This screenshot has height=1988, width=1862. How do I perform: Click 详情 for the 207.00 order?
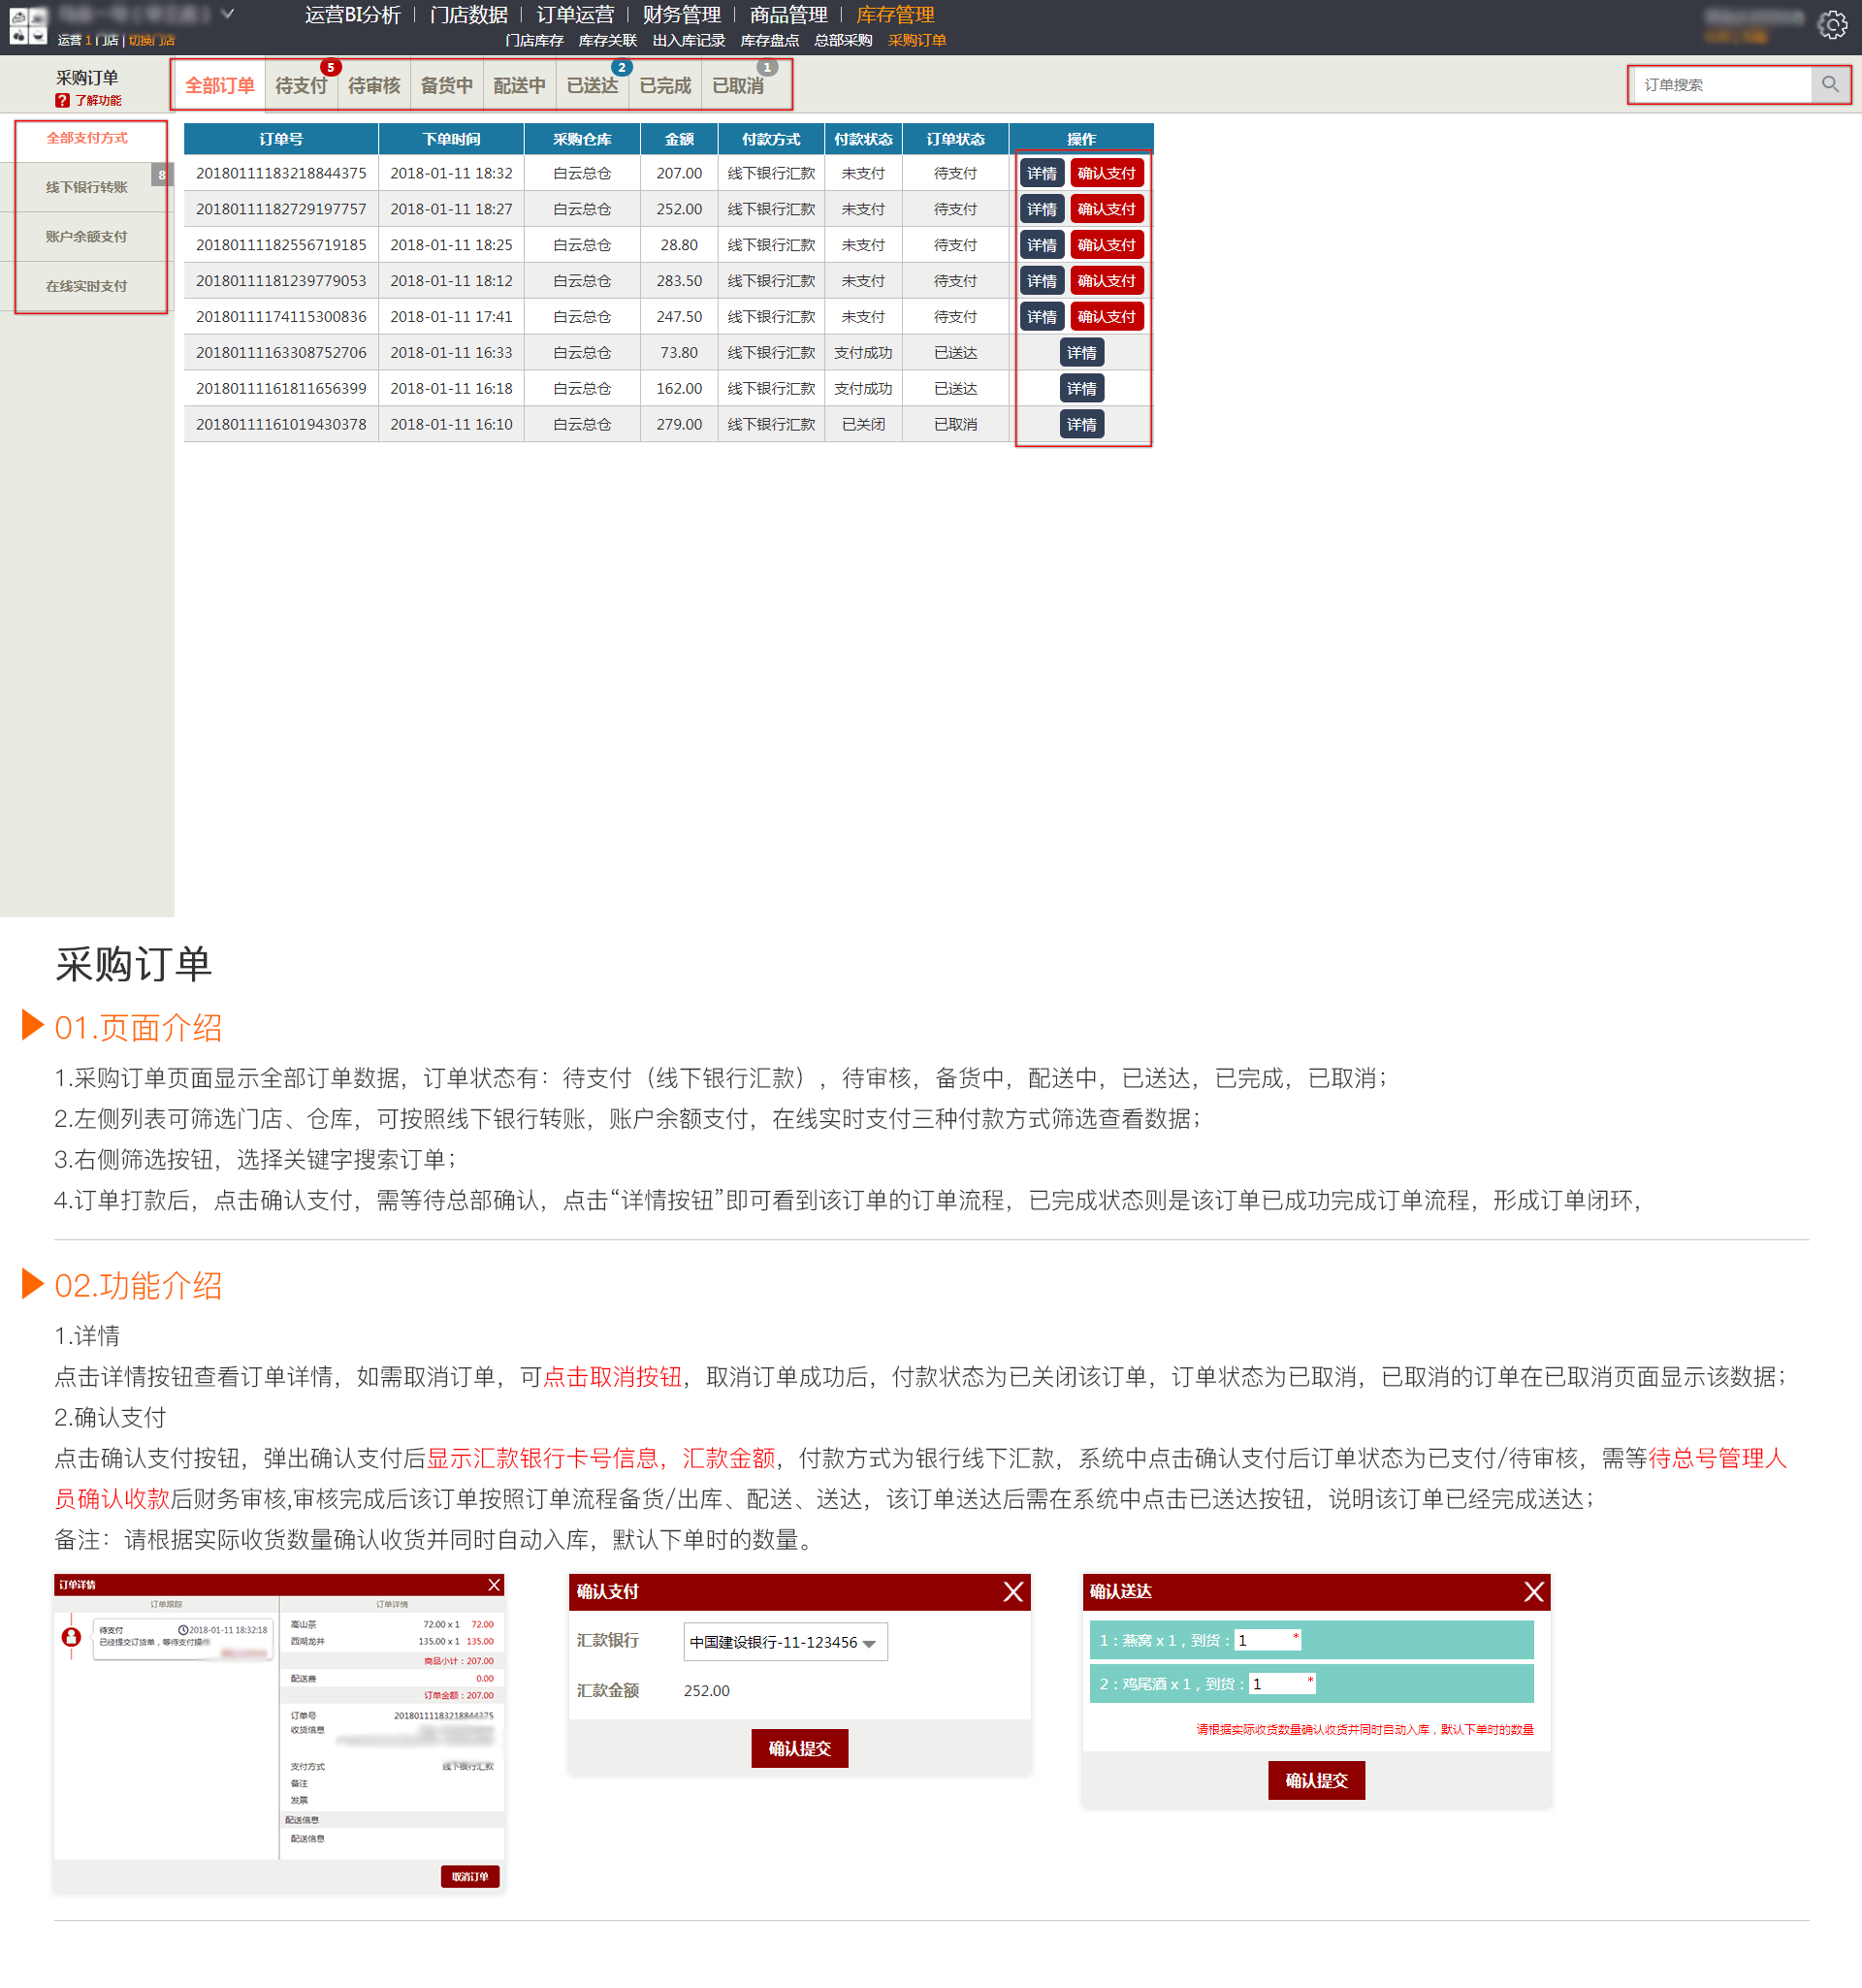point(1041,173)
